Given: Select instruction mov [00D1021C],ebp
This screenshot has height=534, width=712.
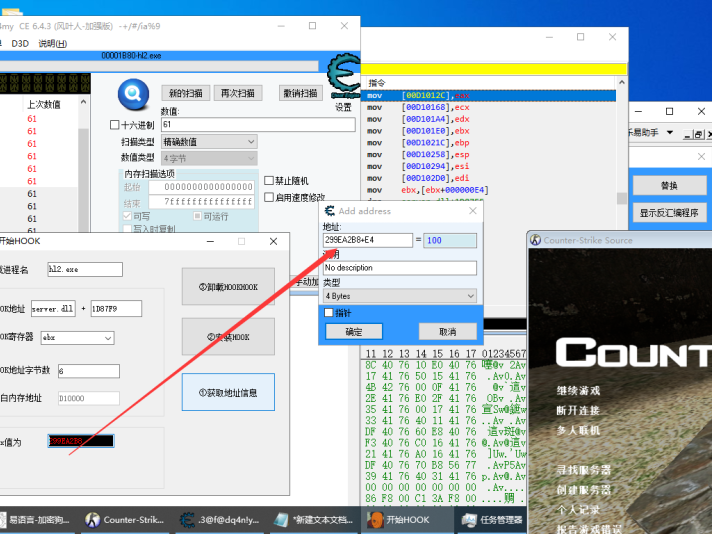Looking at the screenshot, I should click(x=490, y=143).
